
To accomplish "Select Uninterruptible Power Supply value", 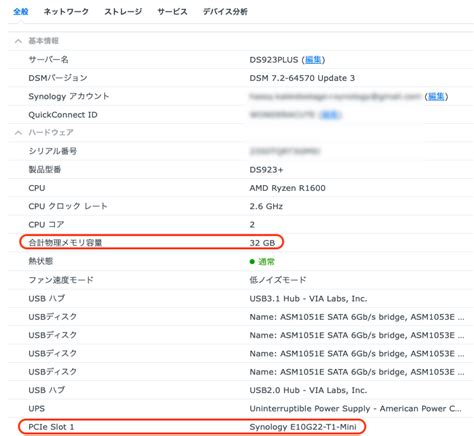I will click(355, 408).
